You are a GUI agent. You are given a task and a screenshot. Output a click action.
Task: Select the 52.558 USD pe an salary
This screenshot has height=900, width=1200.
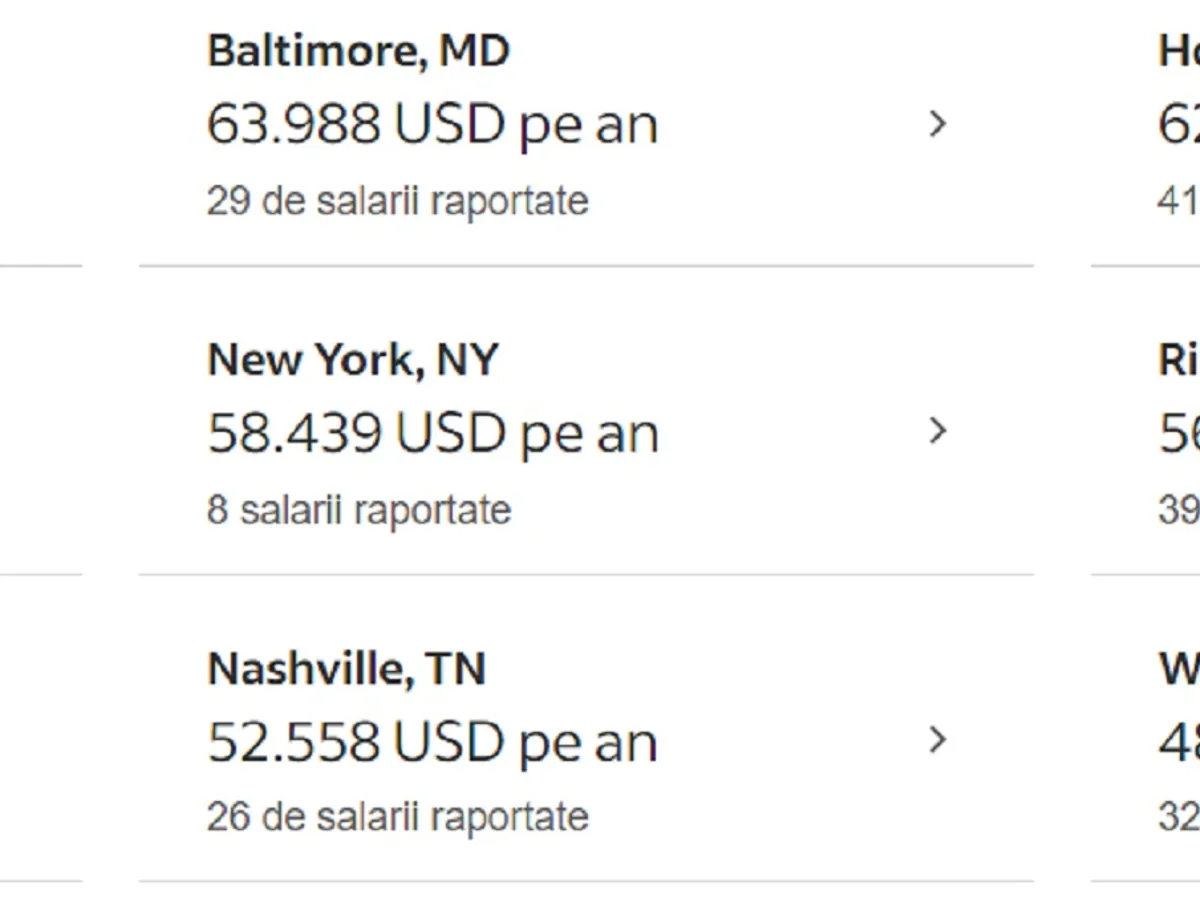click(432, 742)
